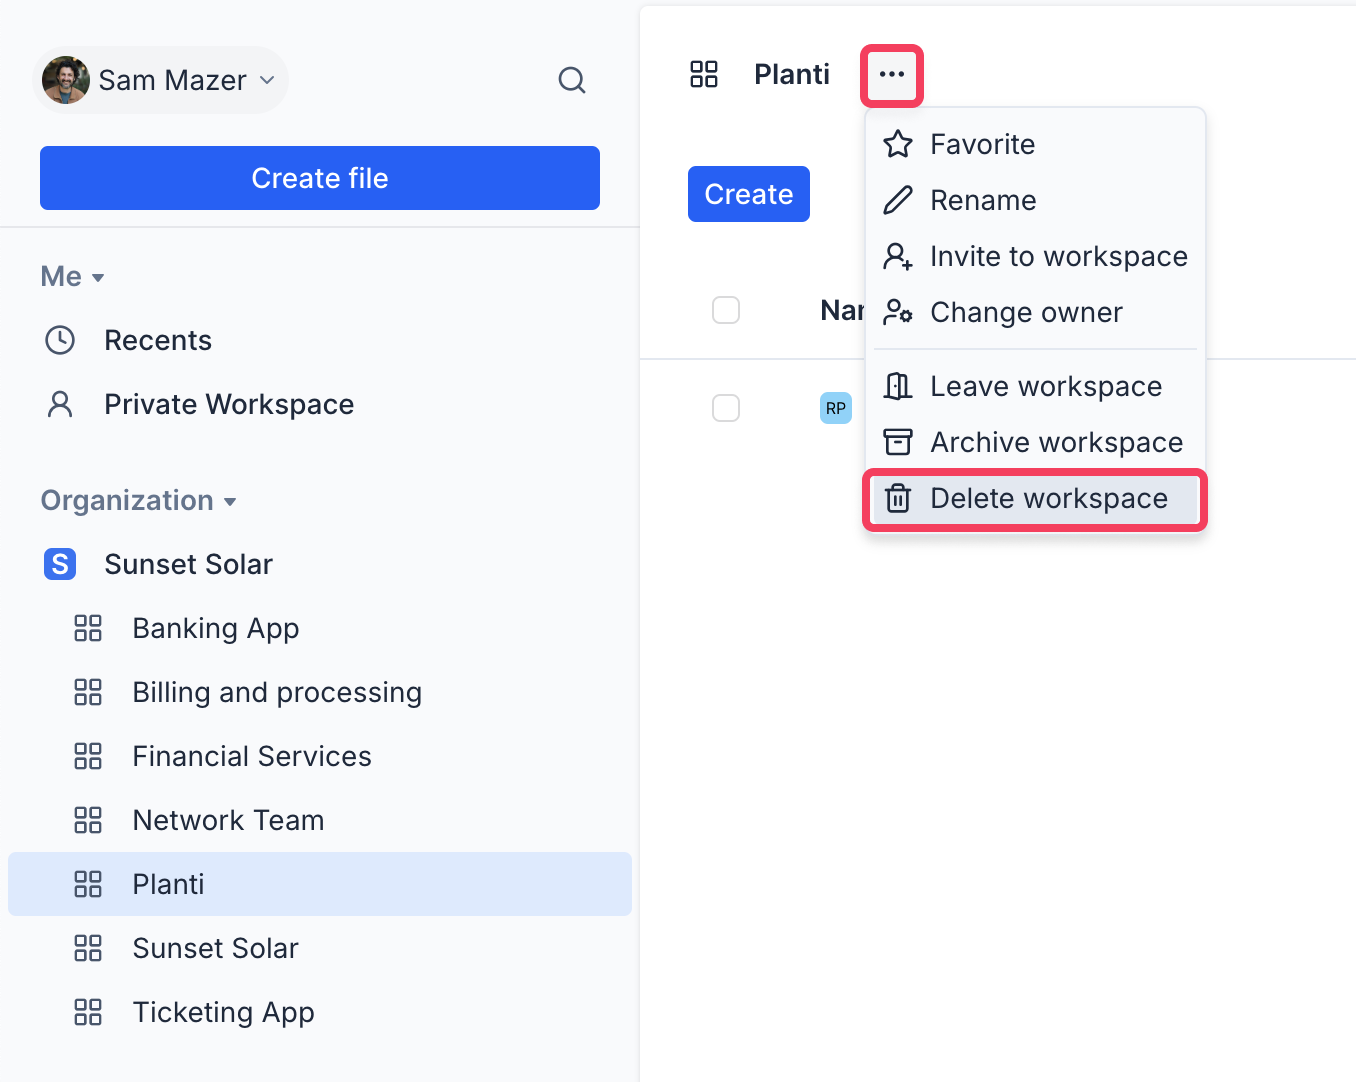
Task: Check the checkbox for the RP row
Action: click(726, 408)
